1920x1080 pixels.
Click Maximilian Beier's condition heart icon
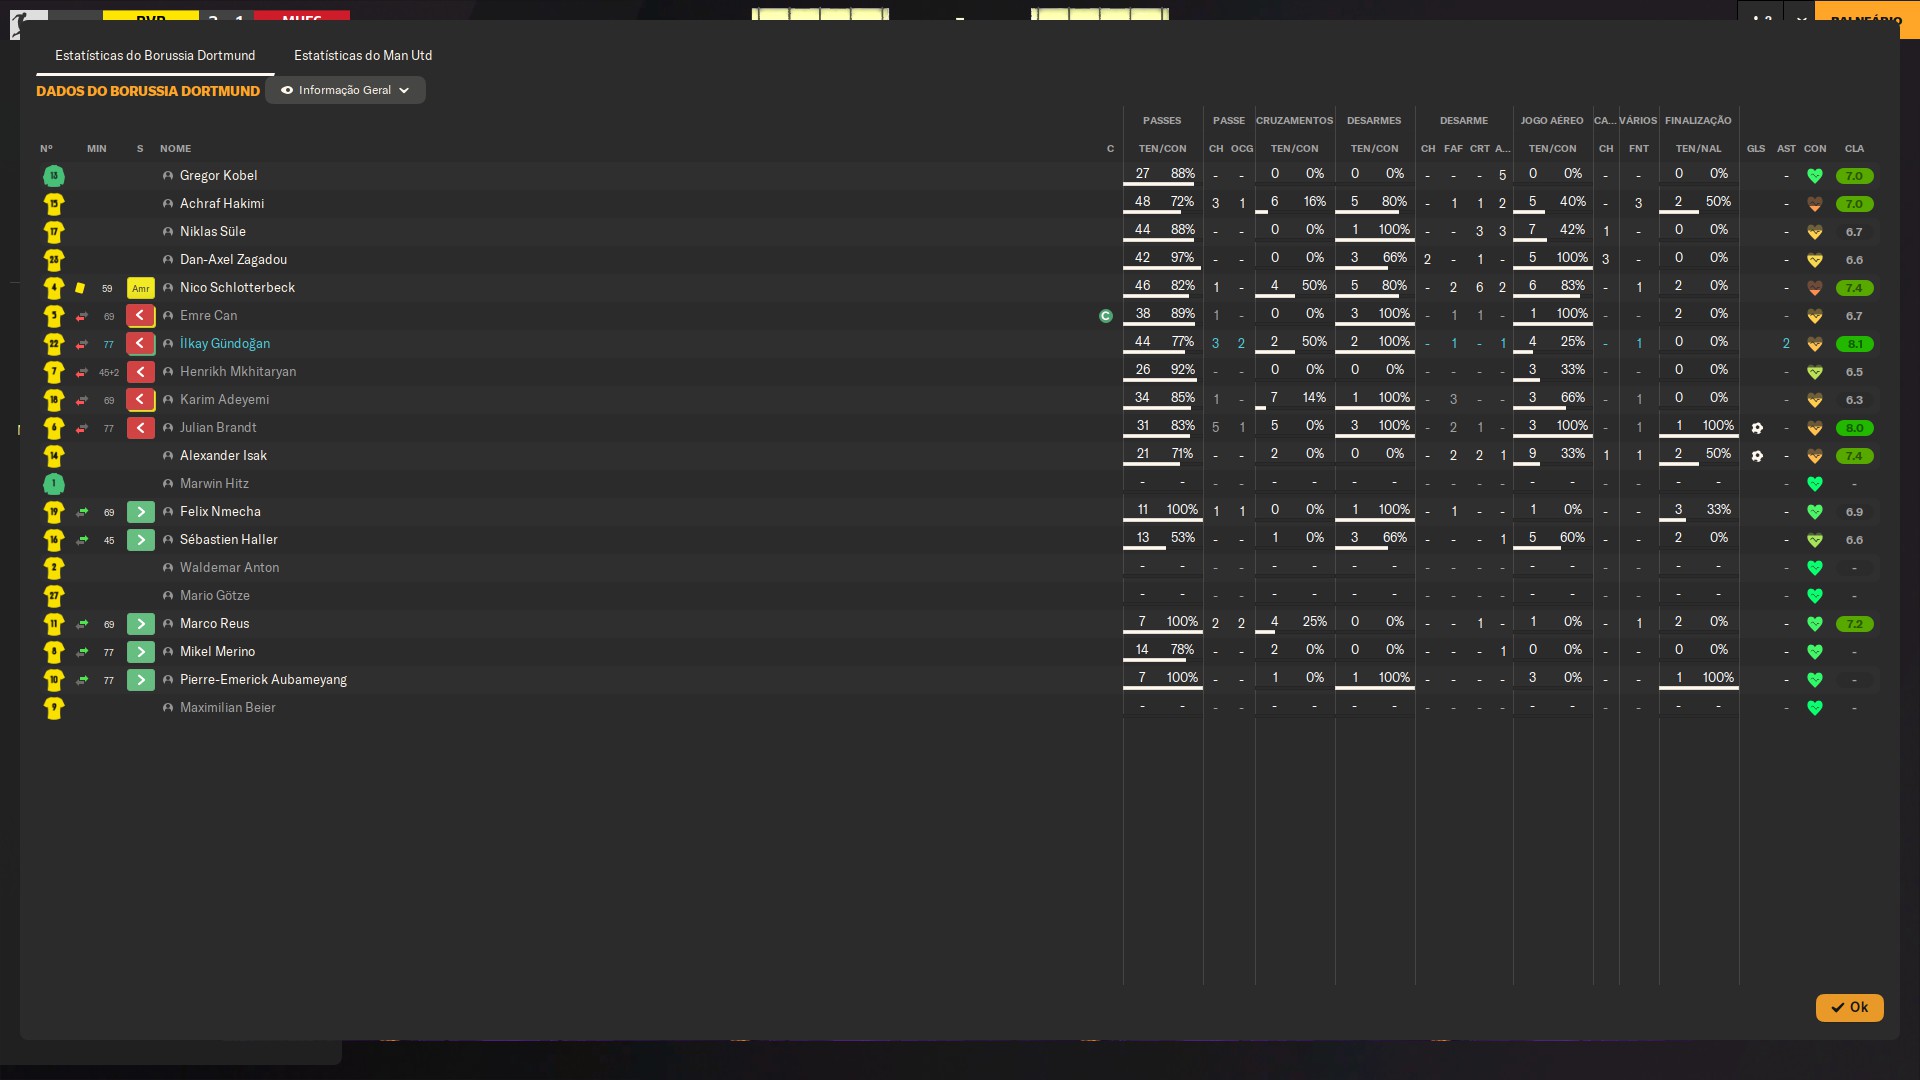tap(1815, 708)
